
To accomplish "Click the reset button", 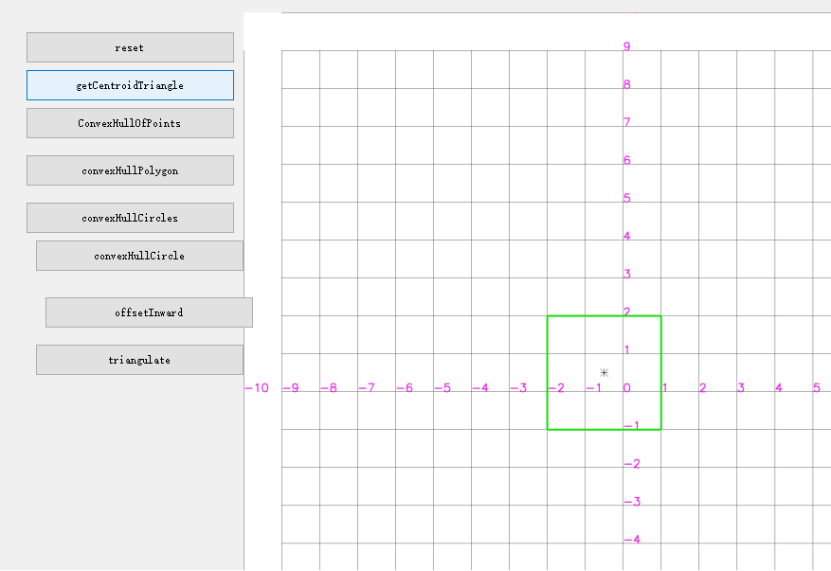I will pos(130,47).
